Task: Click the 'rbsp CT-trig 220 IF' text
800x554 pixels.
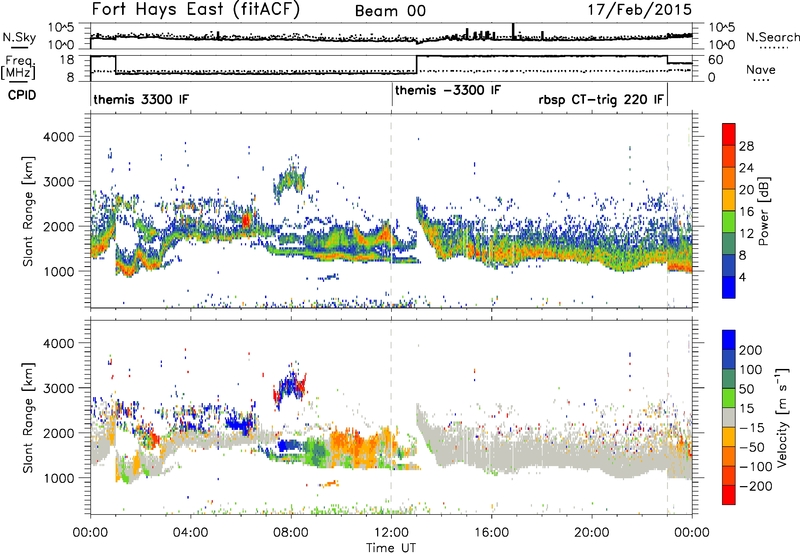Action: (x=601, y=99)
